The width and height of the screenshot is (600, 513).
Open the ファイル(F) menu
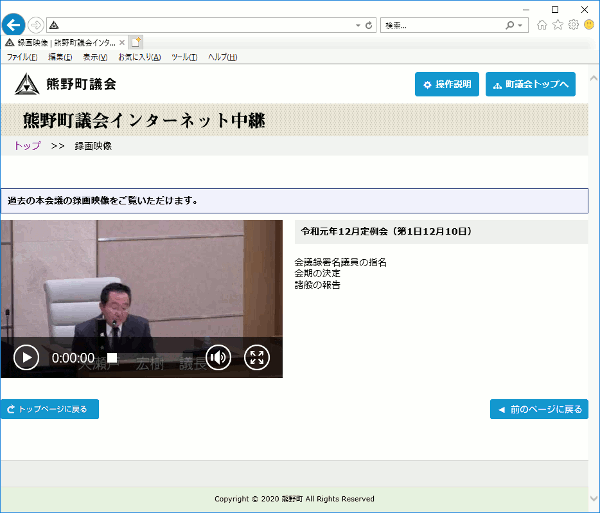click(22, 57)
